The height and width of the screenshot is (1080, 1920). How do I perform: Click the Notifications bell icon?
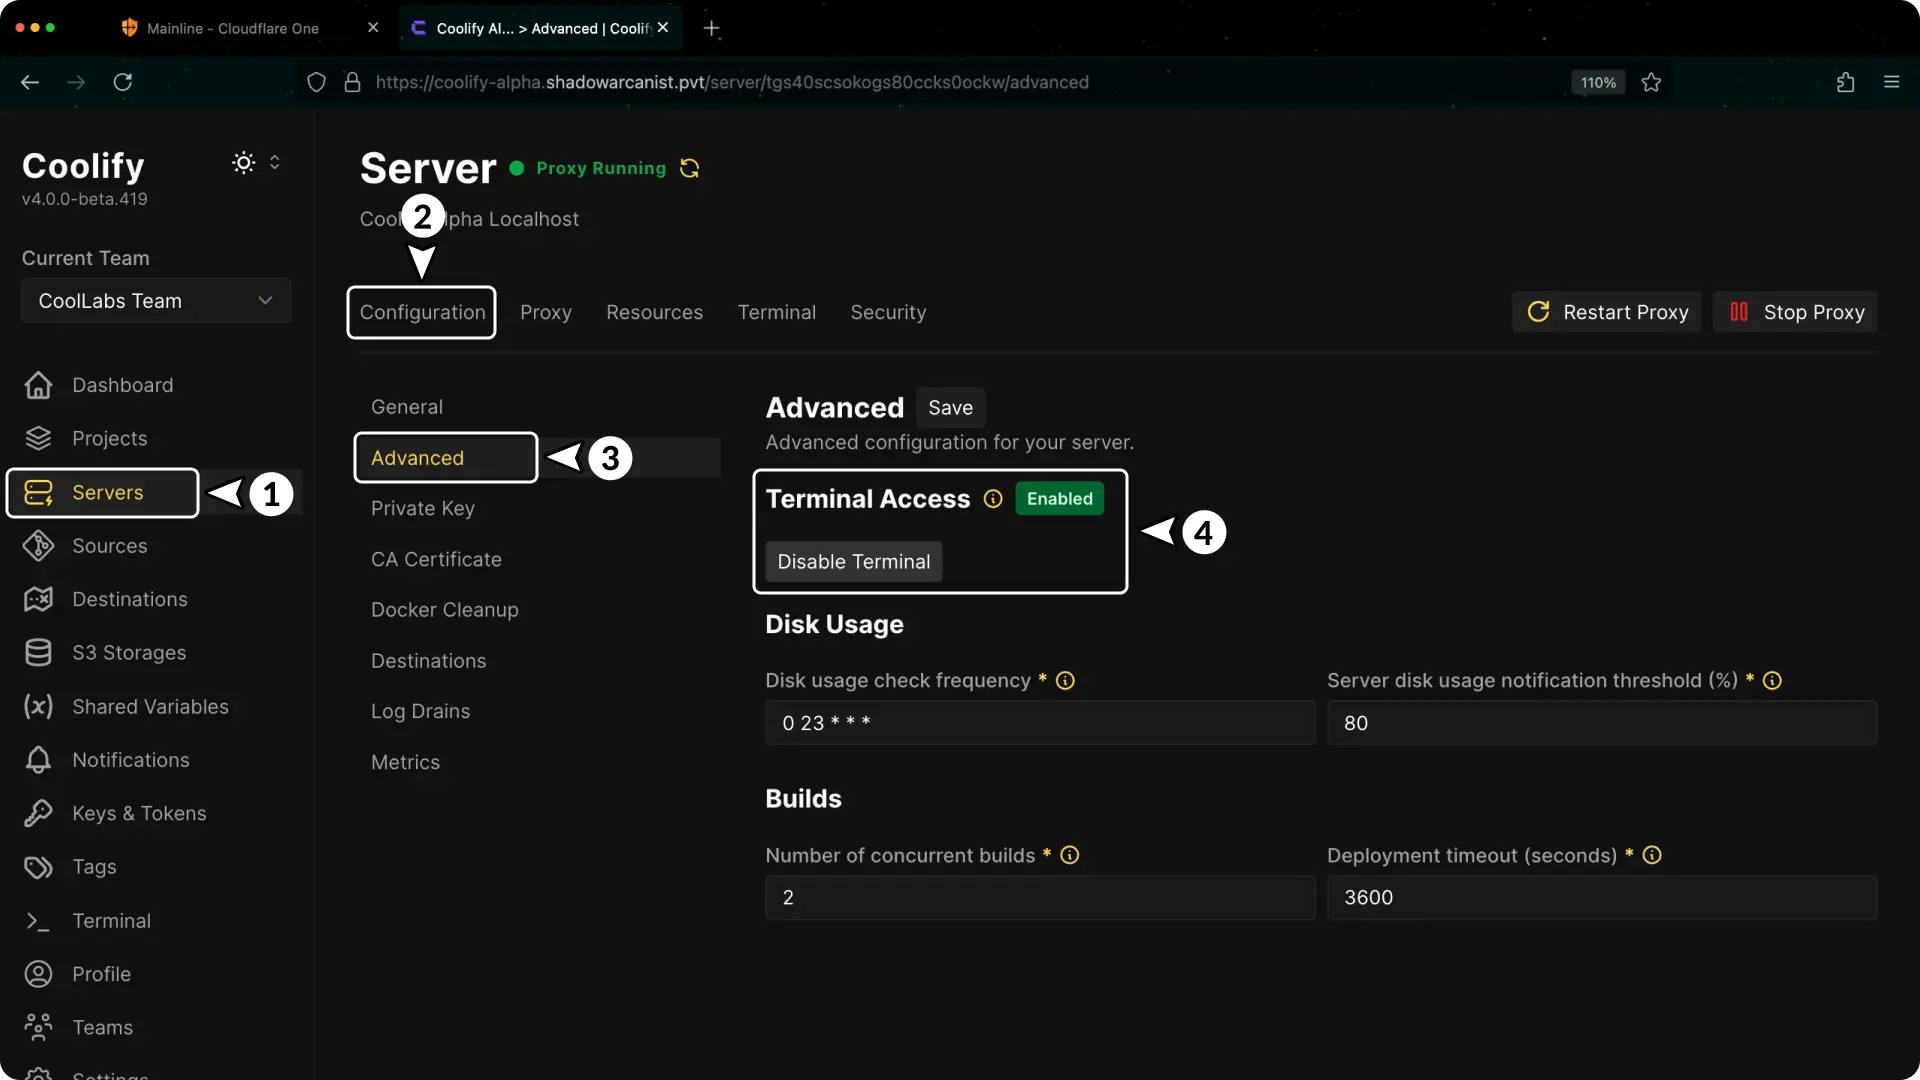tap(37, 760)
